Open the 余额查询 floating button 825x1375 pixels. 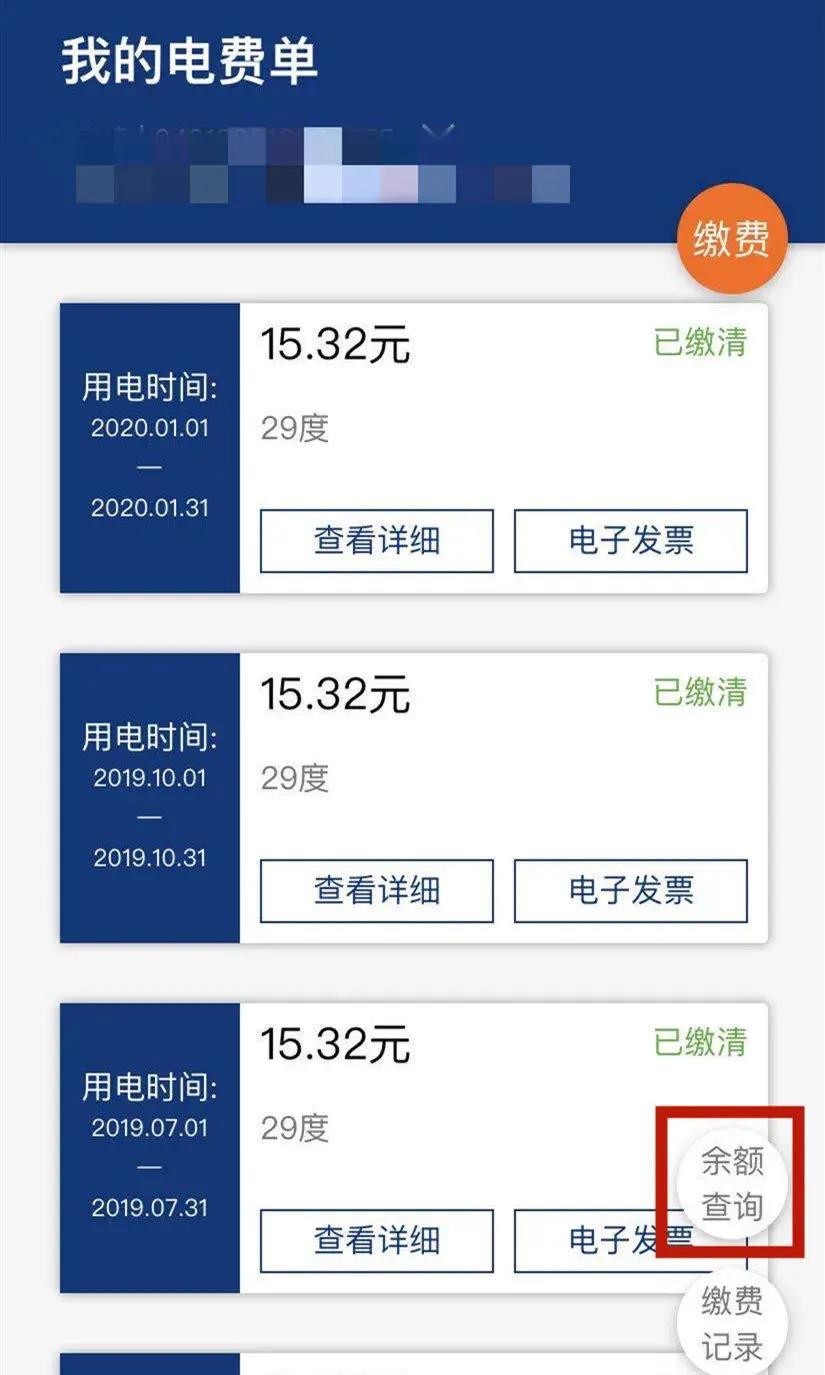[732, 1184]
